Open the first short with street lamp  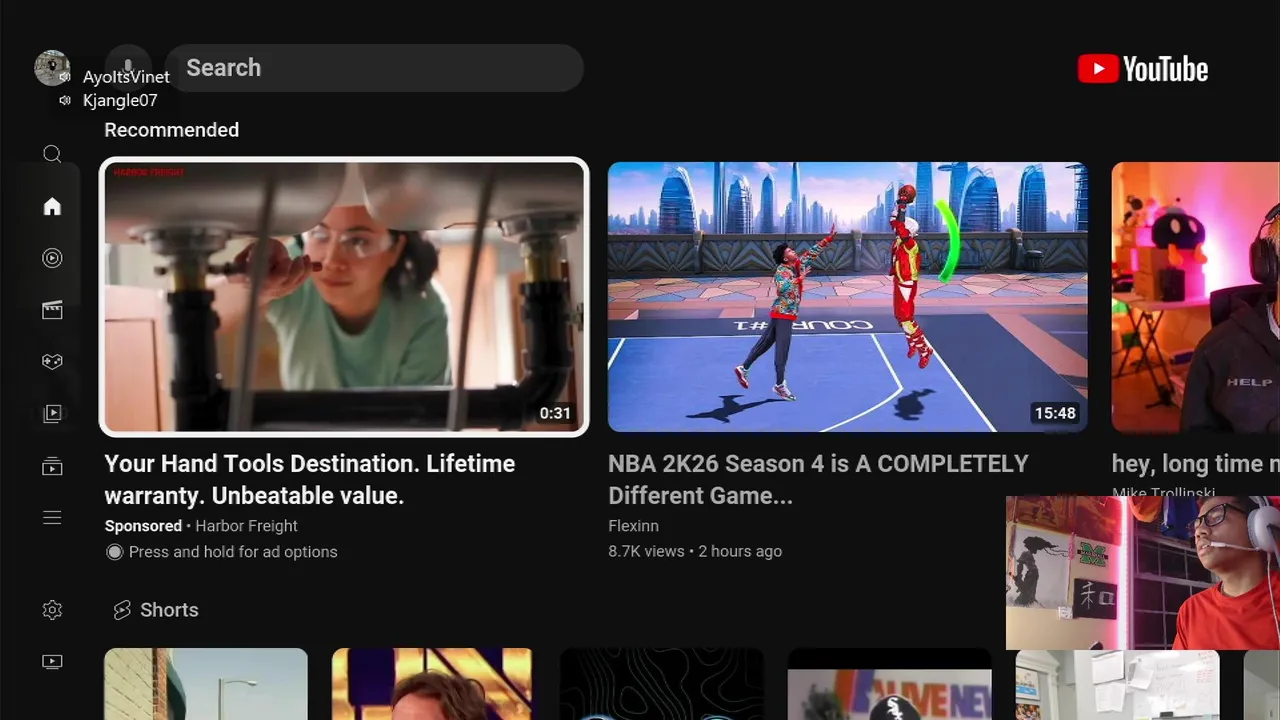tap(206, 684)
